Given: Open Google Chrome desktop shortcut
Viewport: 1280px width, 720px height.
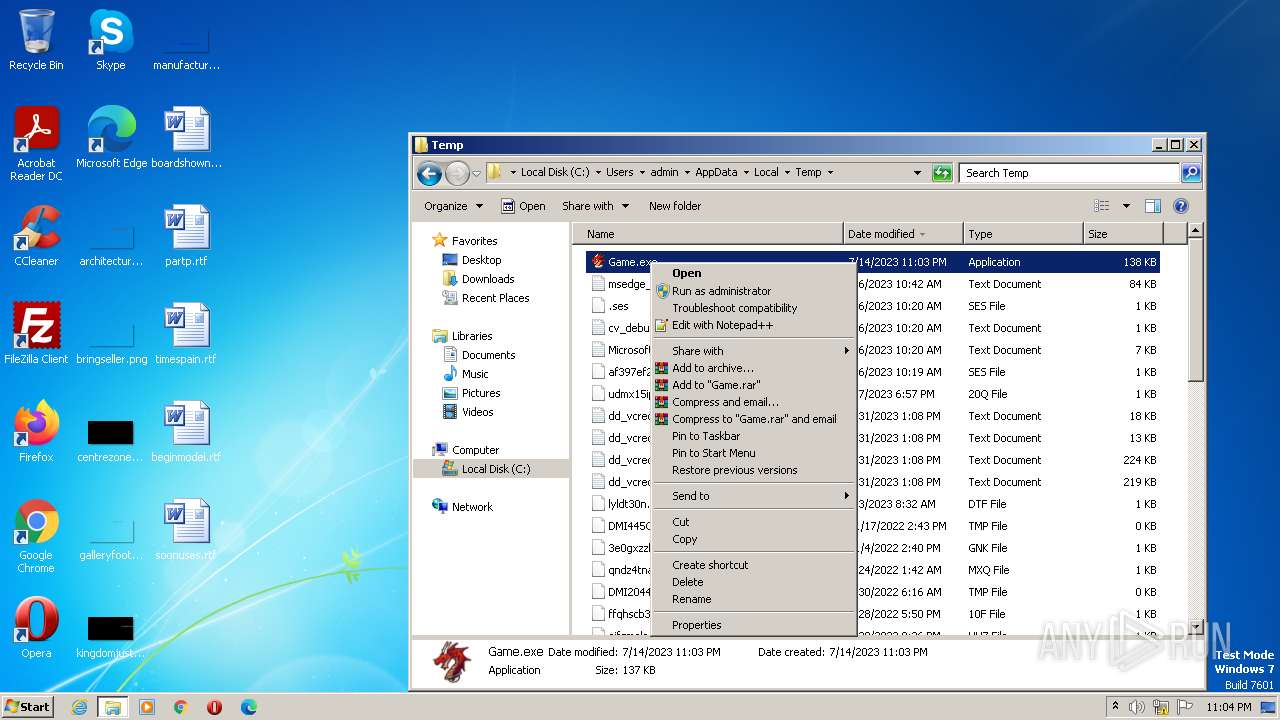Looking at the screenshot, I should point(36,537).
